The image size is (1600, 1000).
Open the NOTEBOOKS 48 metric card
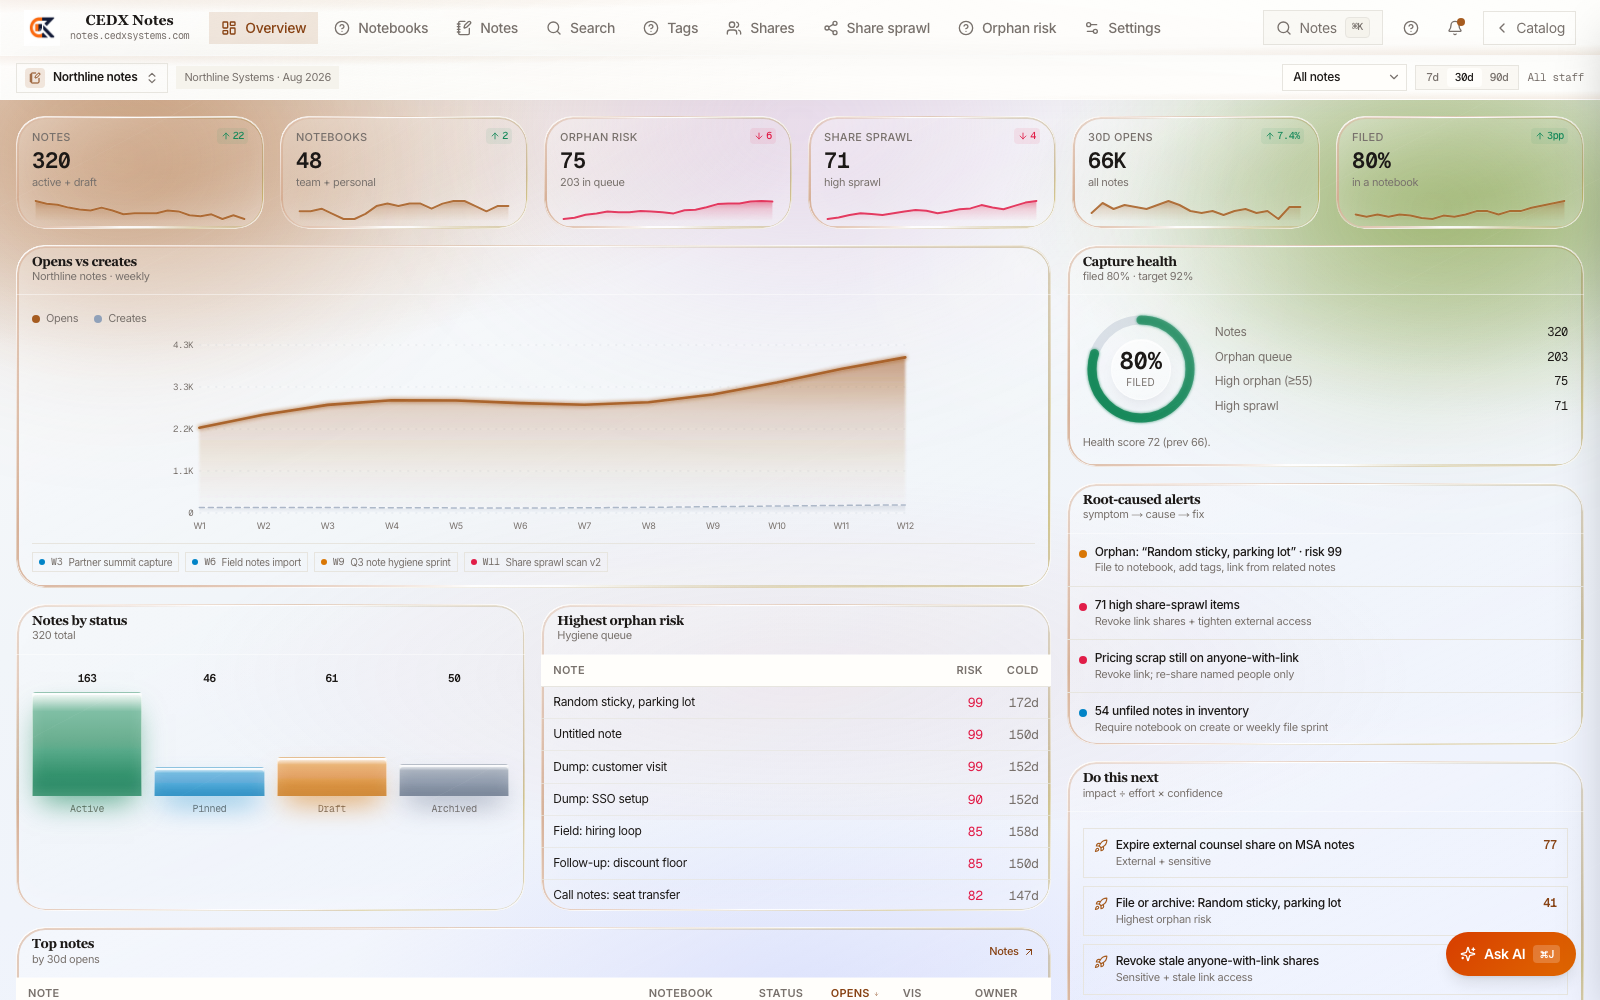(404, 172)
